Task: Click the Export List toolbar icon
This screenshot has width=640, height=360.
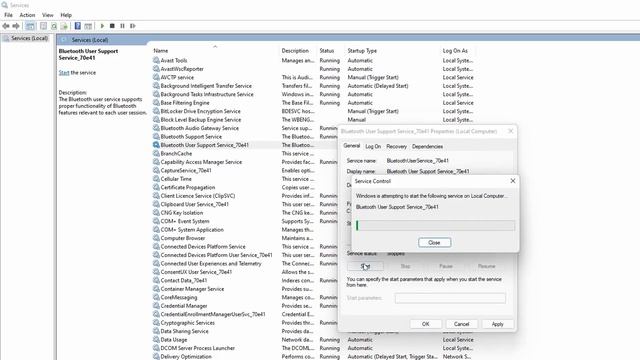Action: pyautogui.click(x=64, y=26)
